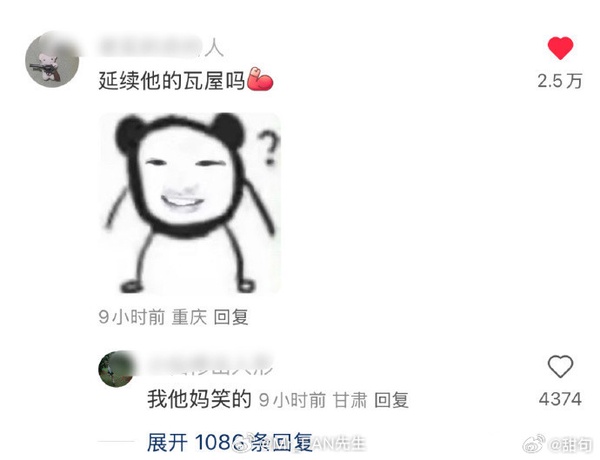Click the @甜句 watermark text
Image resolution: width=600 pixels, height=460 pixels.
click(x=570, y=444)
